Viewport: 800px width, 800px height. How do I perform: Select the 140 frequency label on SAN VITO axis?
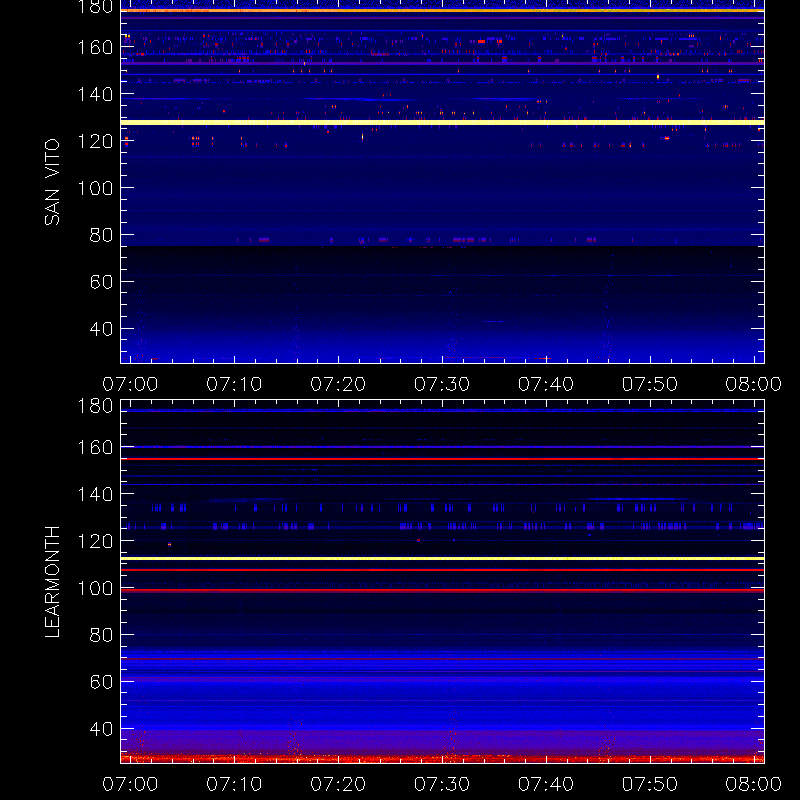coord(95,94)
